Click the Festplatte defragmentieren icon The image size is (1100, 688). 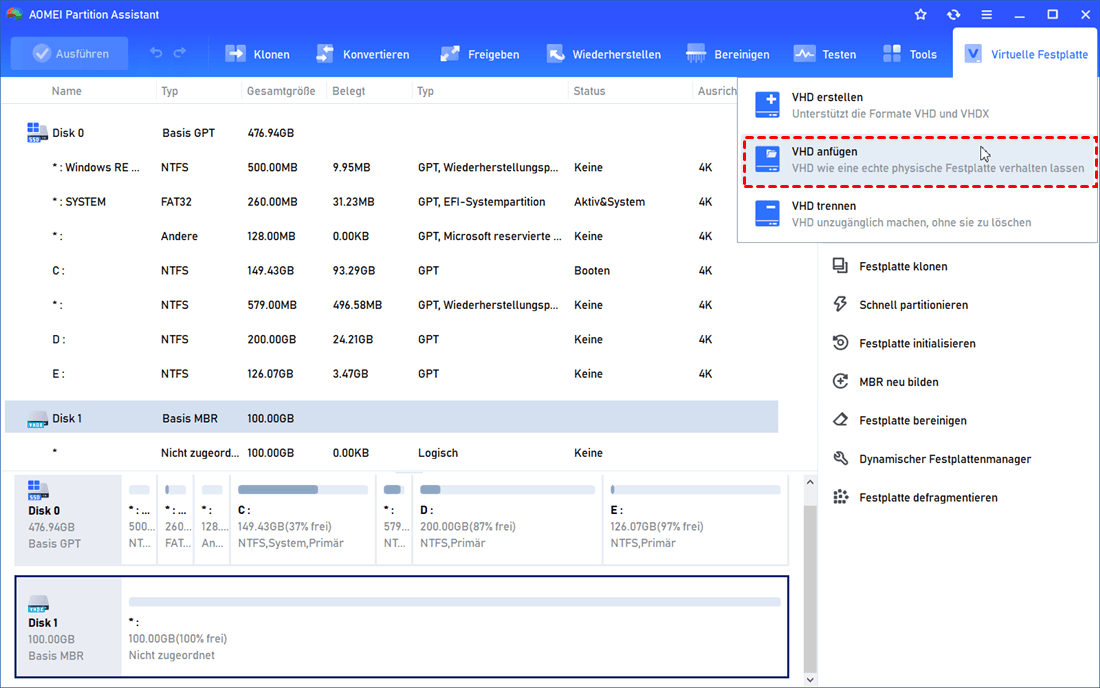pos(841,497)
